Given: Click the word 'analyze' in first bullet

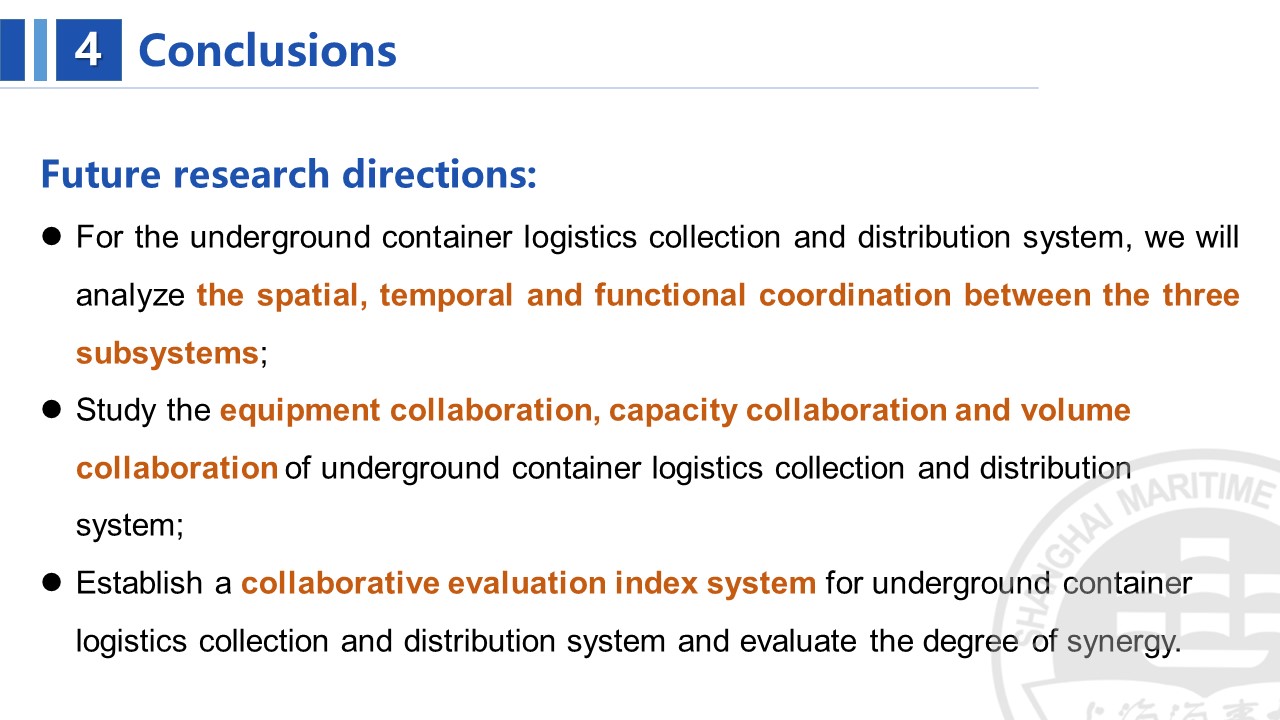Looking at the screenshot, I should click(x=131, y=297).
